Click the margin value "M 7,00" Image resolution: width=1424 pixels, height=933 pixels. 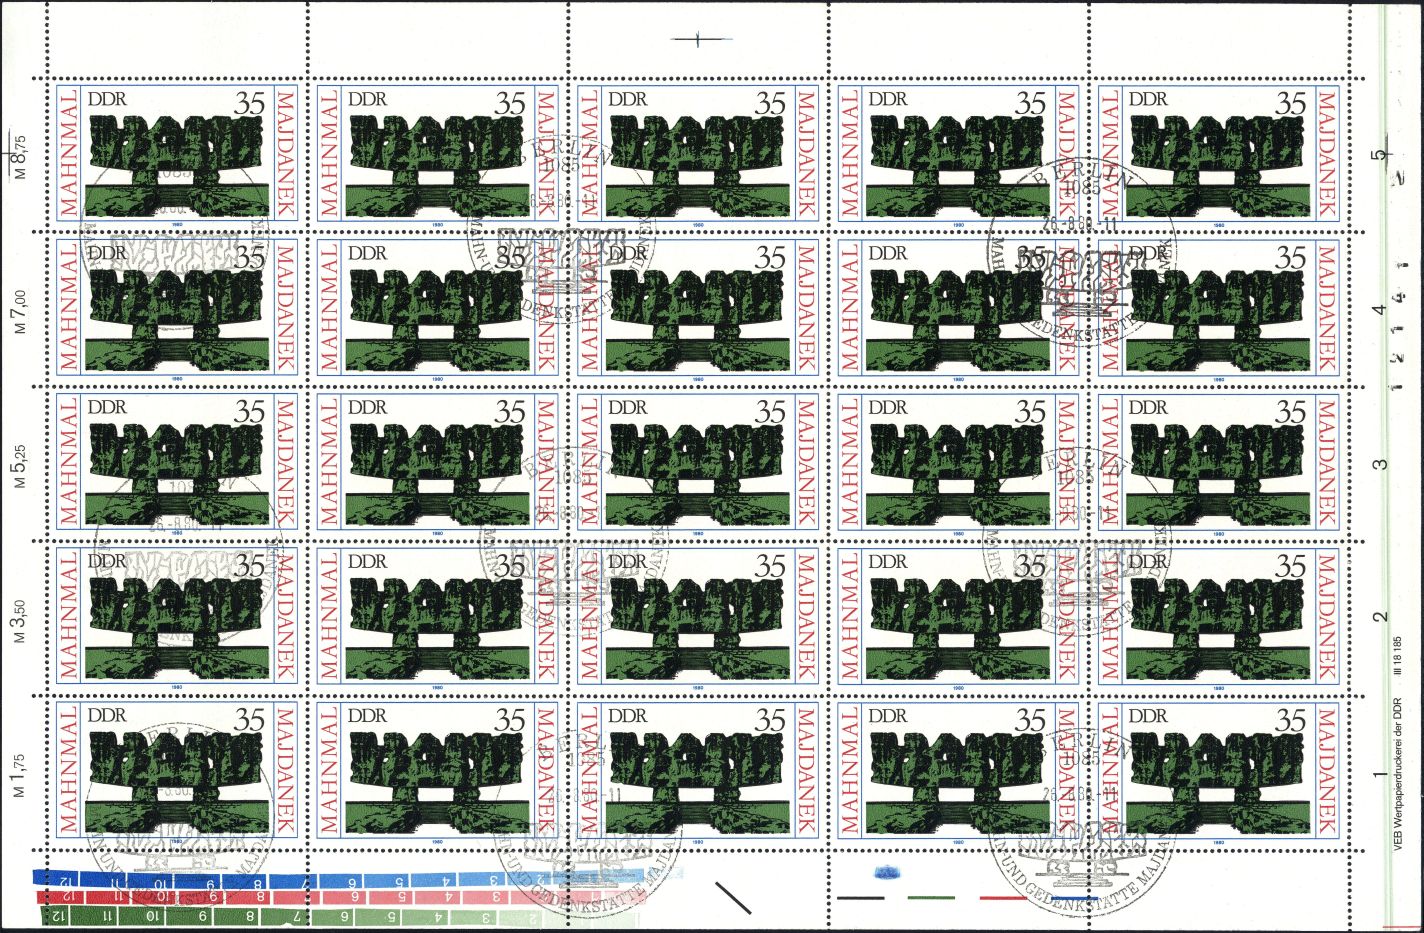[20, 310]
